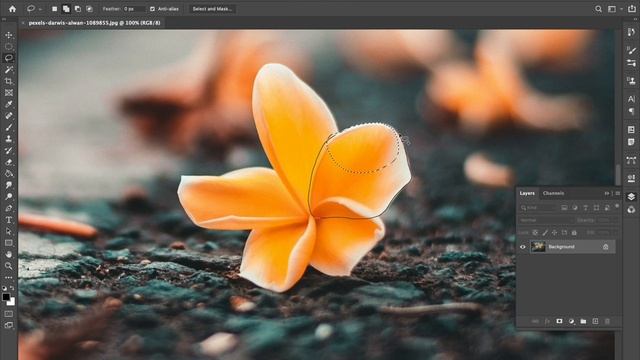Toggle the pixel layers filter
The image size is (640, 360).
point(564,208)
